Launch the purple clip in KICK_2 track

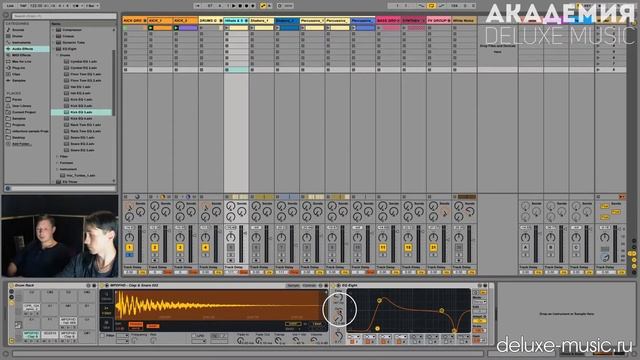coord(176,28)
